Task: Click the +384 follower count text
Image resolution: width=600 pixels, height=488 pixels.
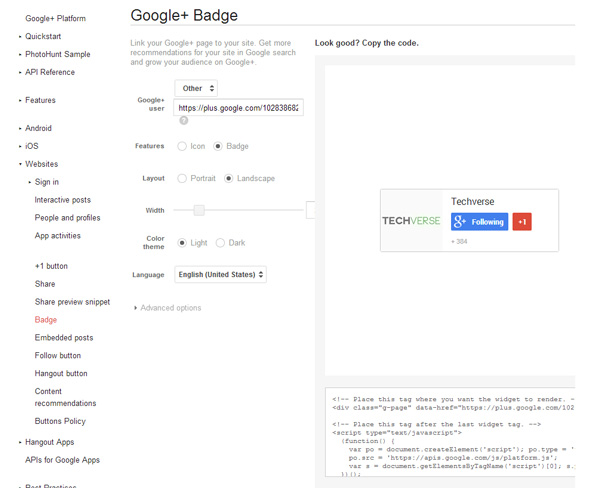Action: pyautogui.click(x=459, y=242)
